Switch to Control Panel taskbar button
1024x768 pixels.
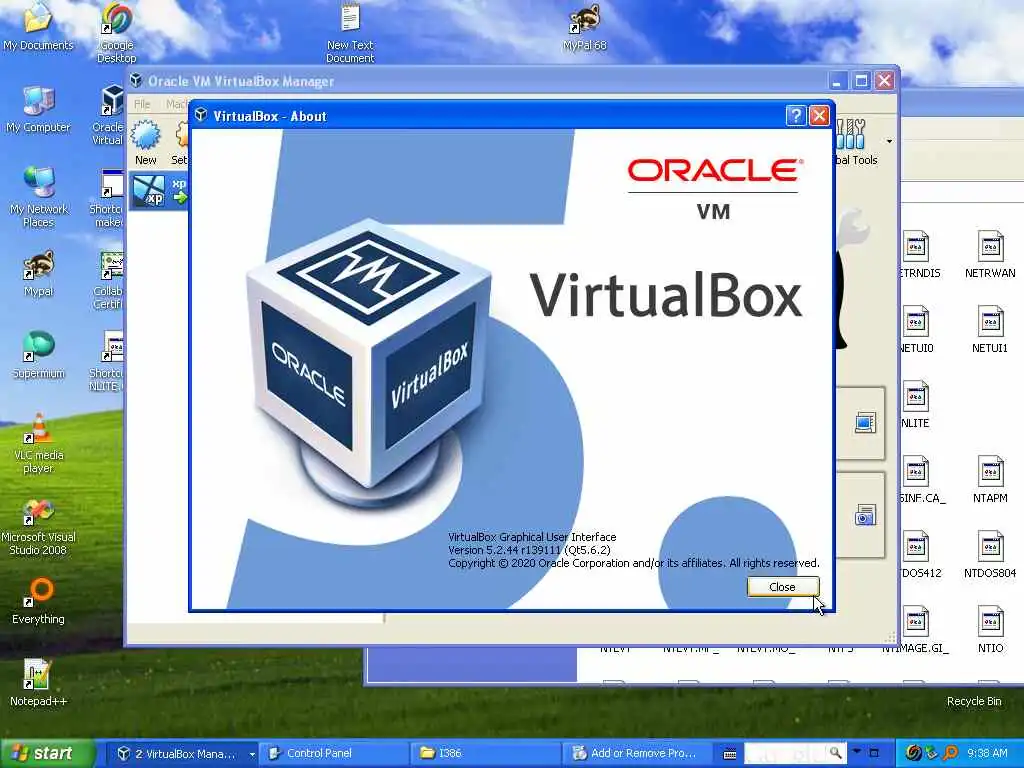[334, 754]
